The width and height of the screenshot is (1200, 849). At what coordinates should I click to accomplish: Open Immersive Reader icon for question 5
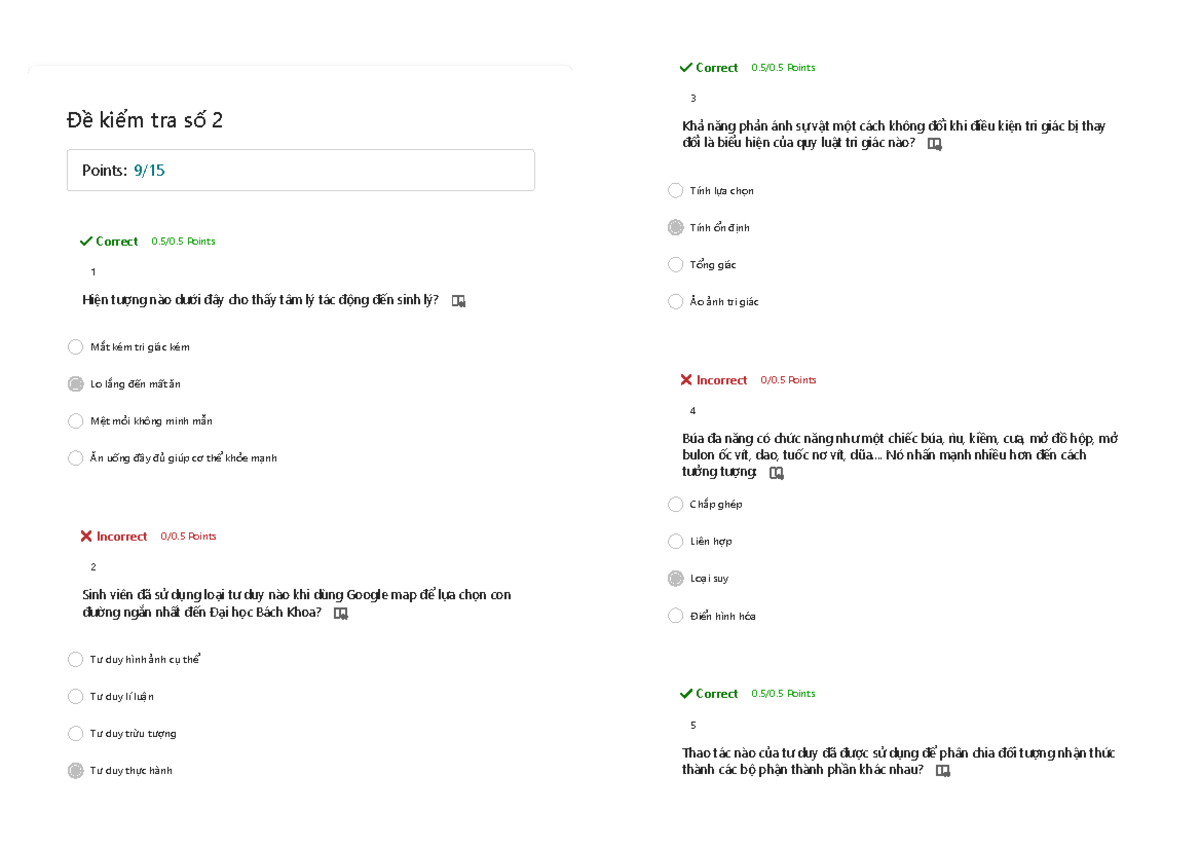tap(942, 771)
